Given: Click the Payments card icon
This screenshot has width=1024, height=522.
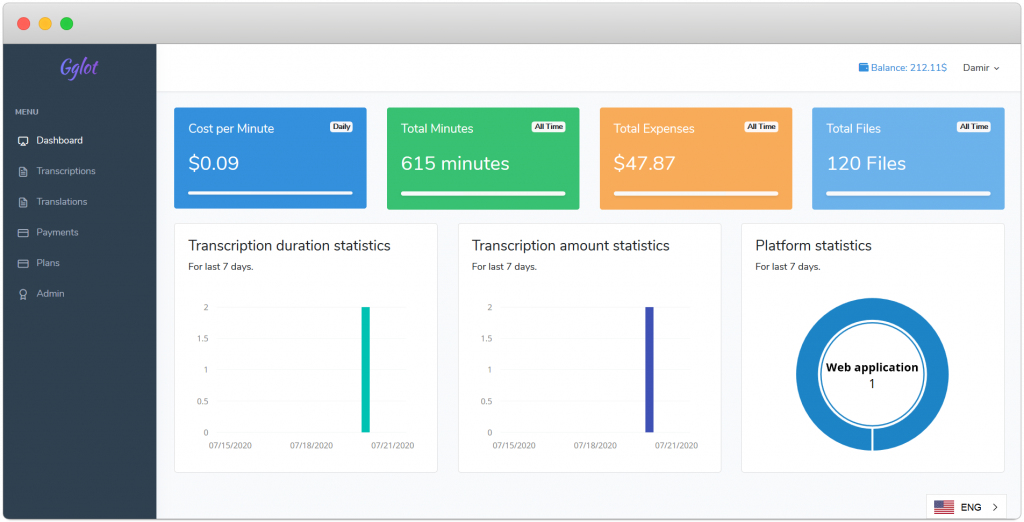Looking at the screenshot, I should 23,233.
